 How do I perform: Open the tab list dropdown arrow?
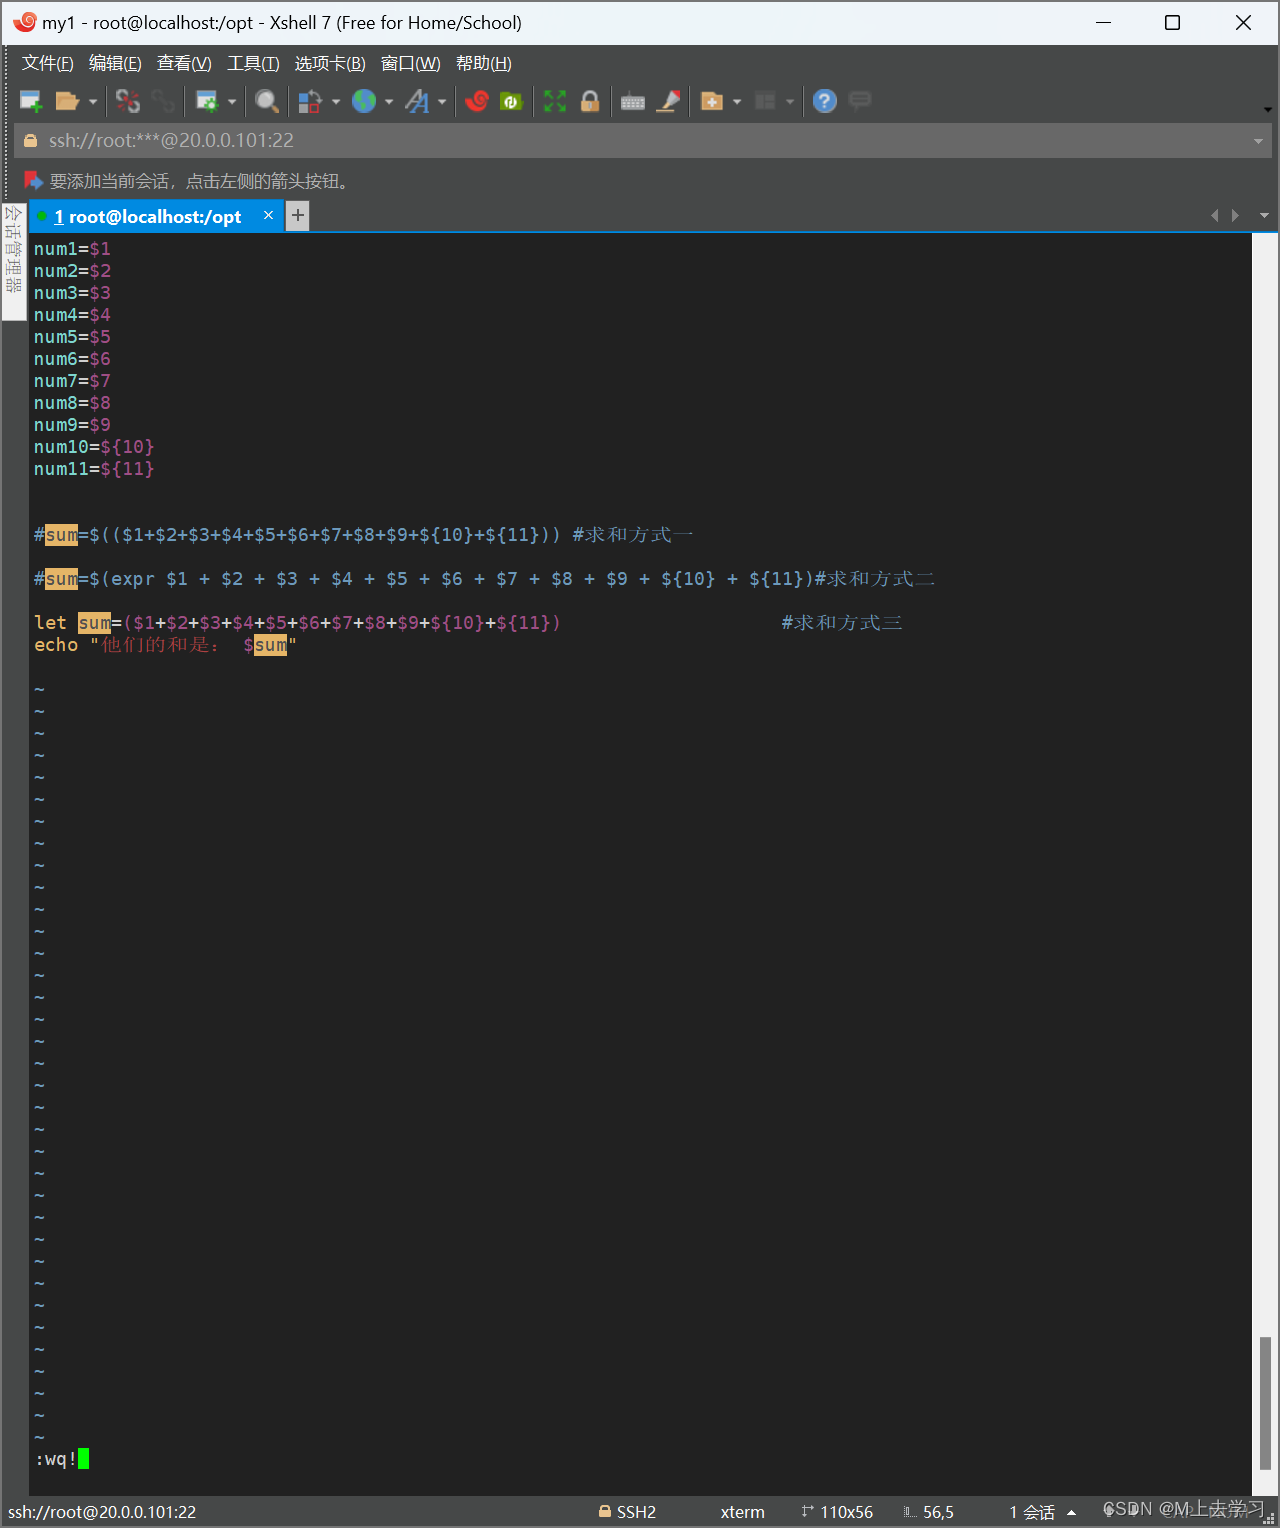coord(1264,215)
